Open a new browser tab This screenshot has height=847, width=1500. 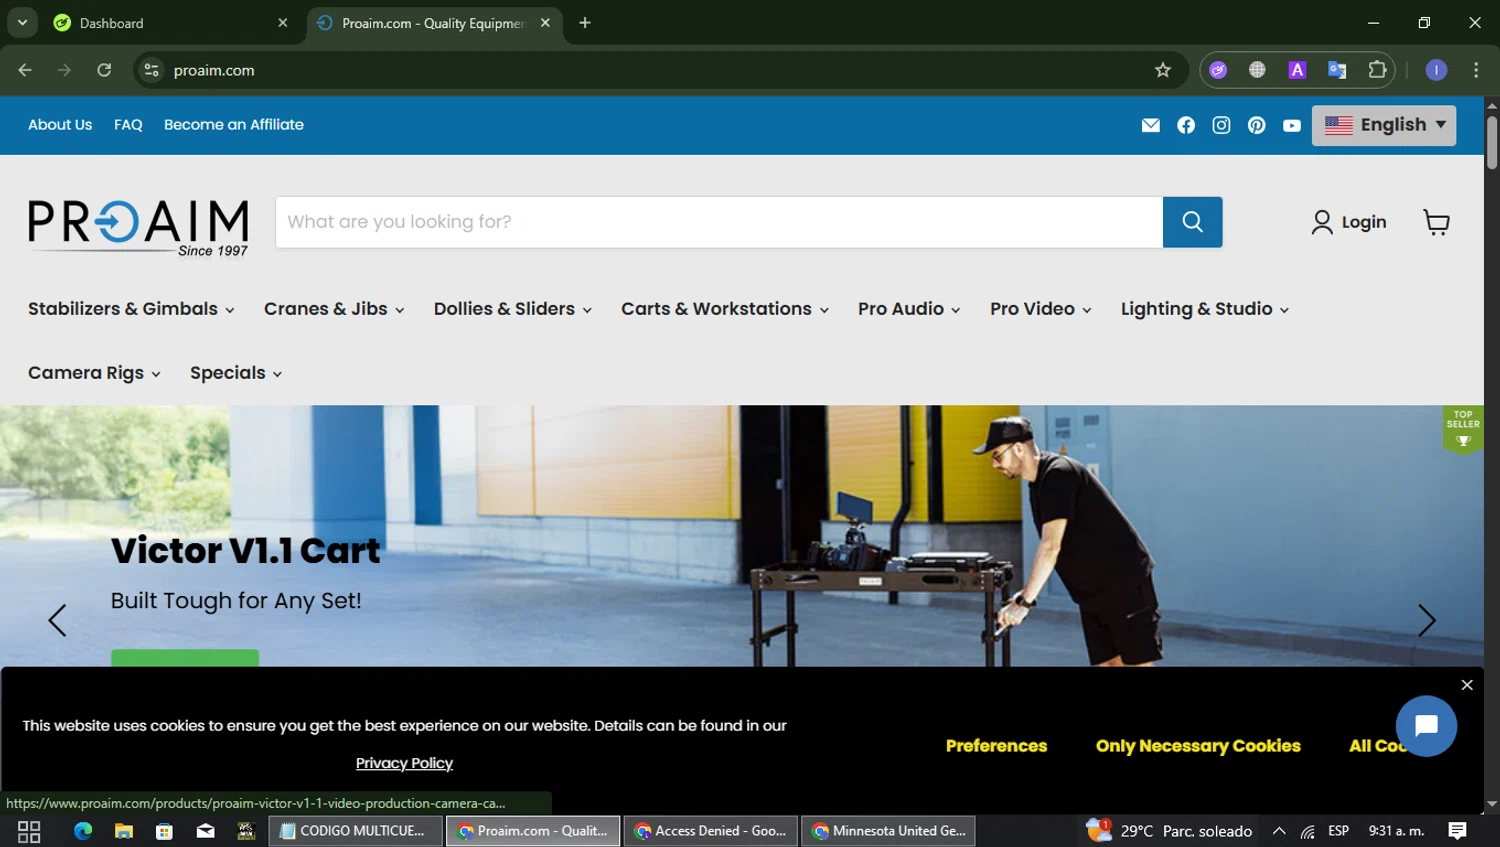point(585,23)
